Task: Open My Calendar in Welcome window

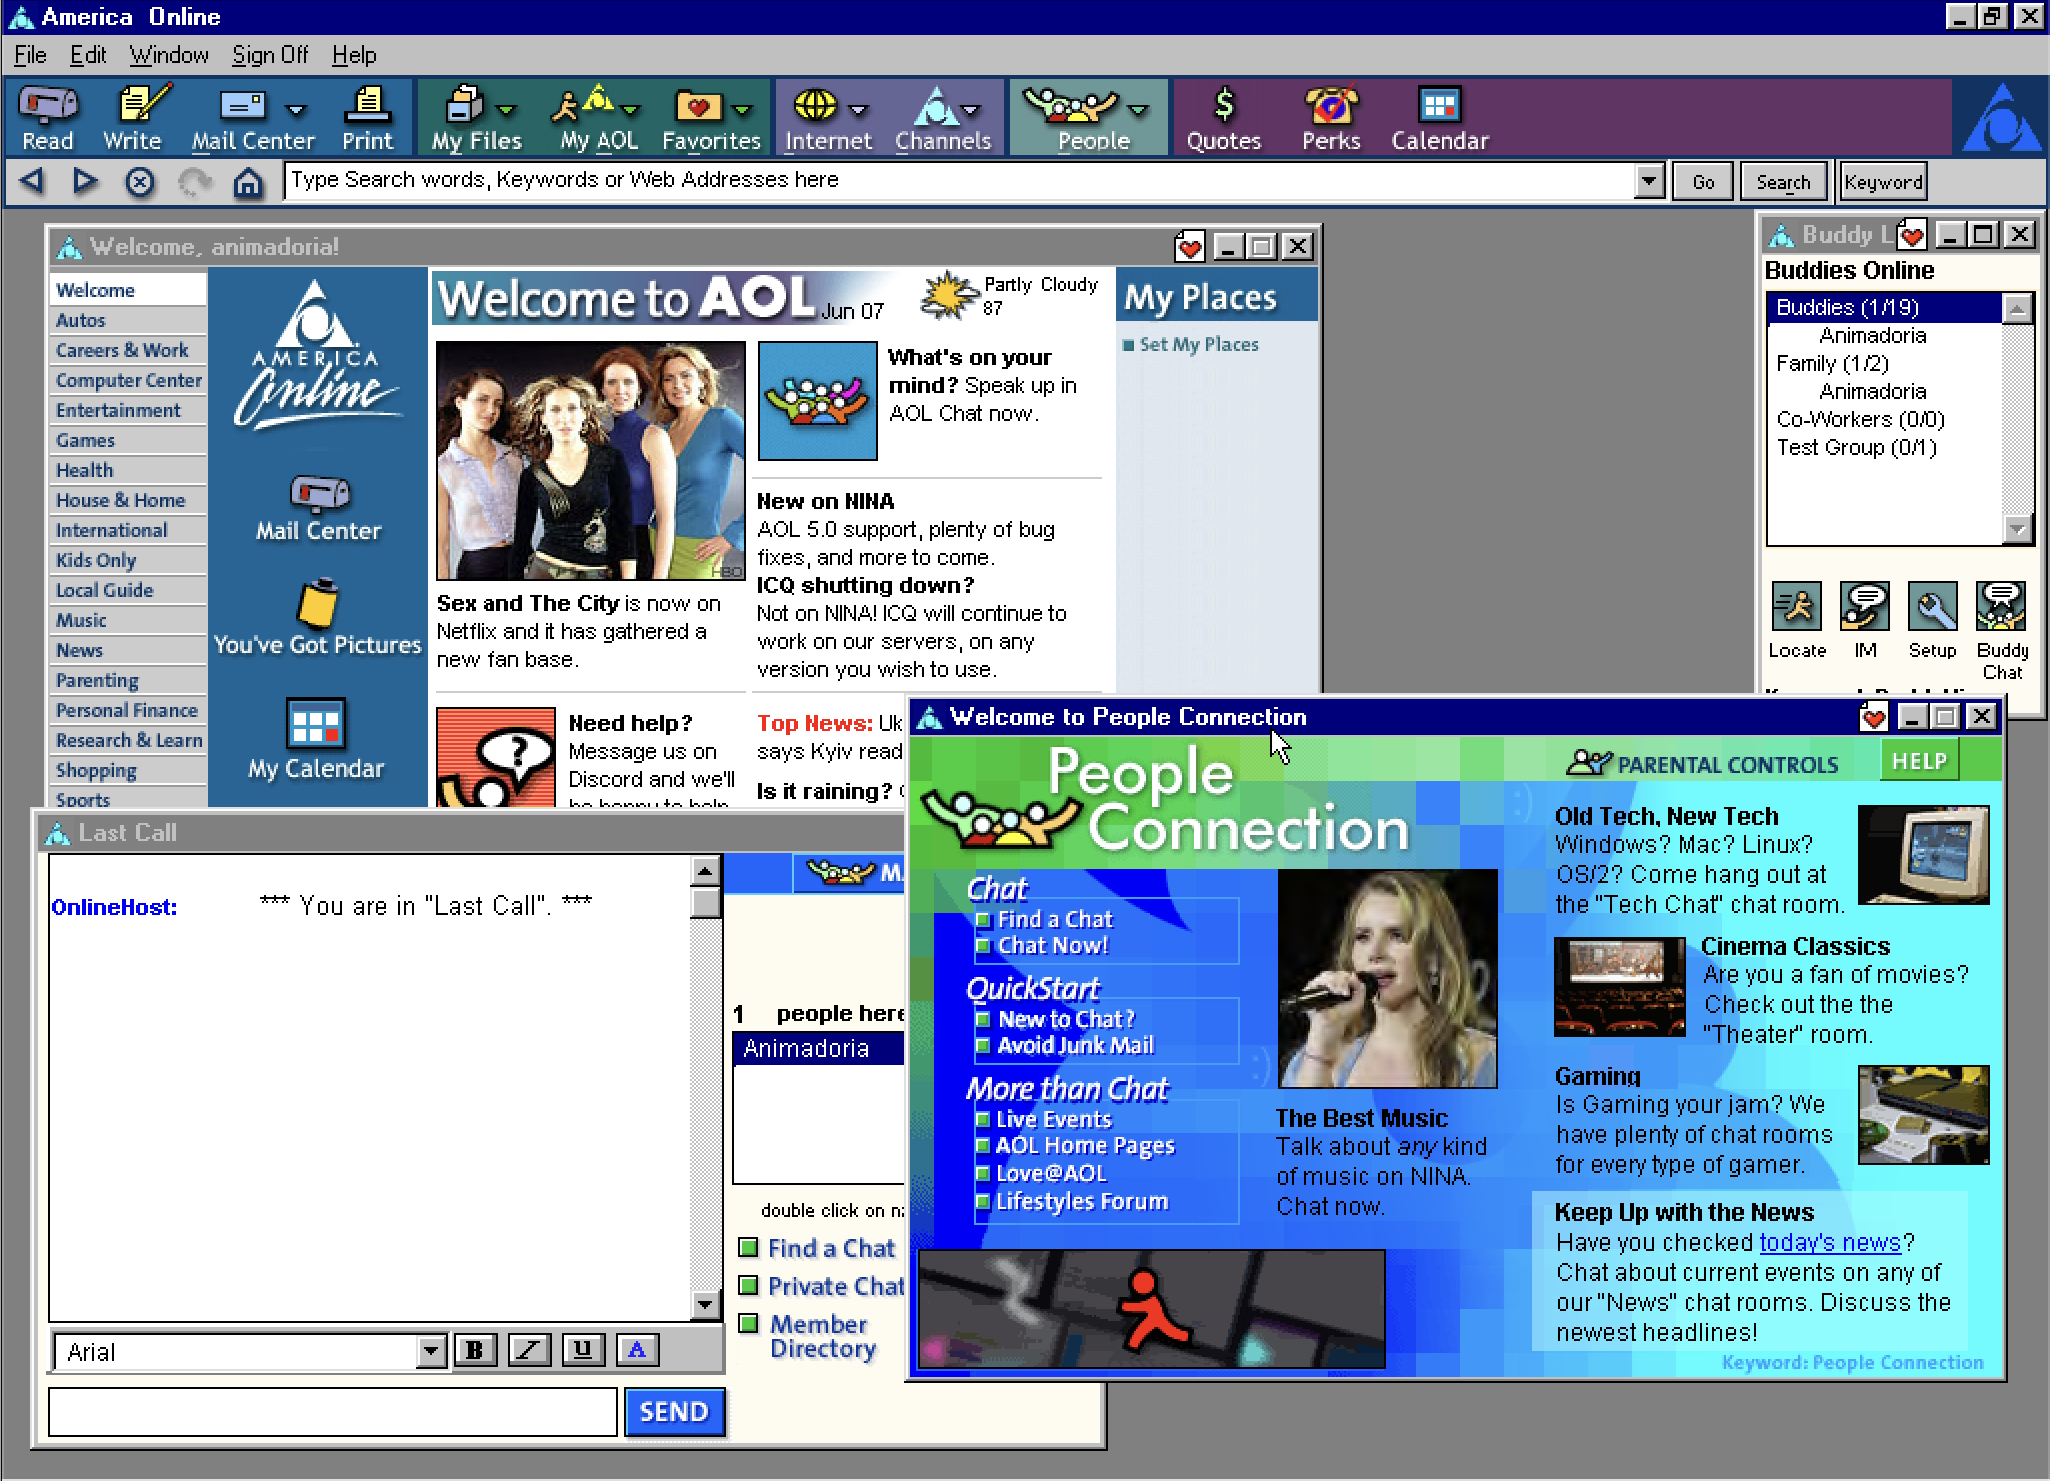Action: tap(316, 739)
